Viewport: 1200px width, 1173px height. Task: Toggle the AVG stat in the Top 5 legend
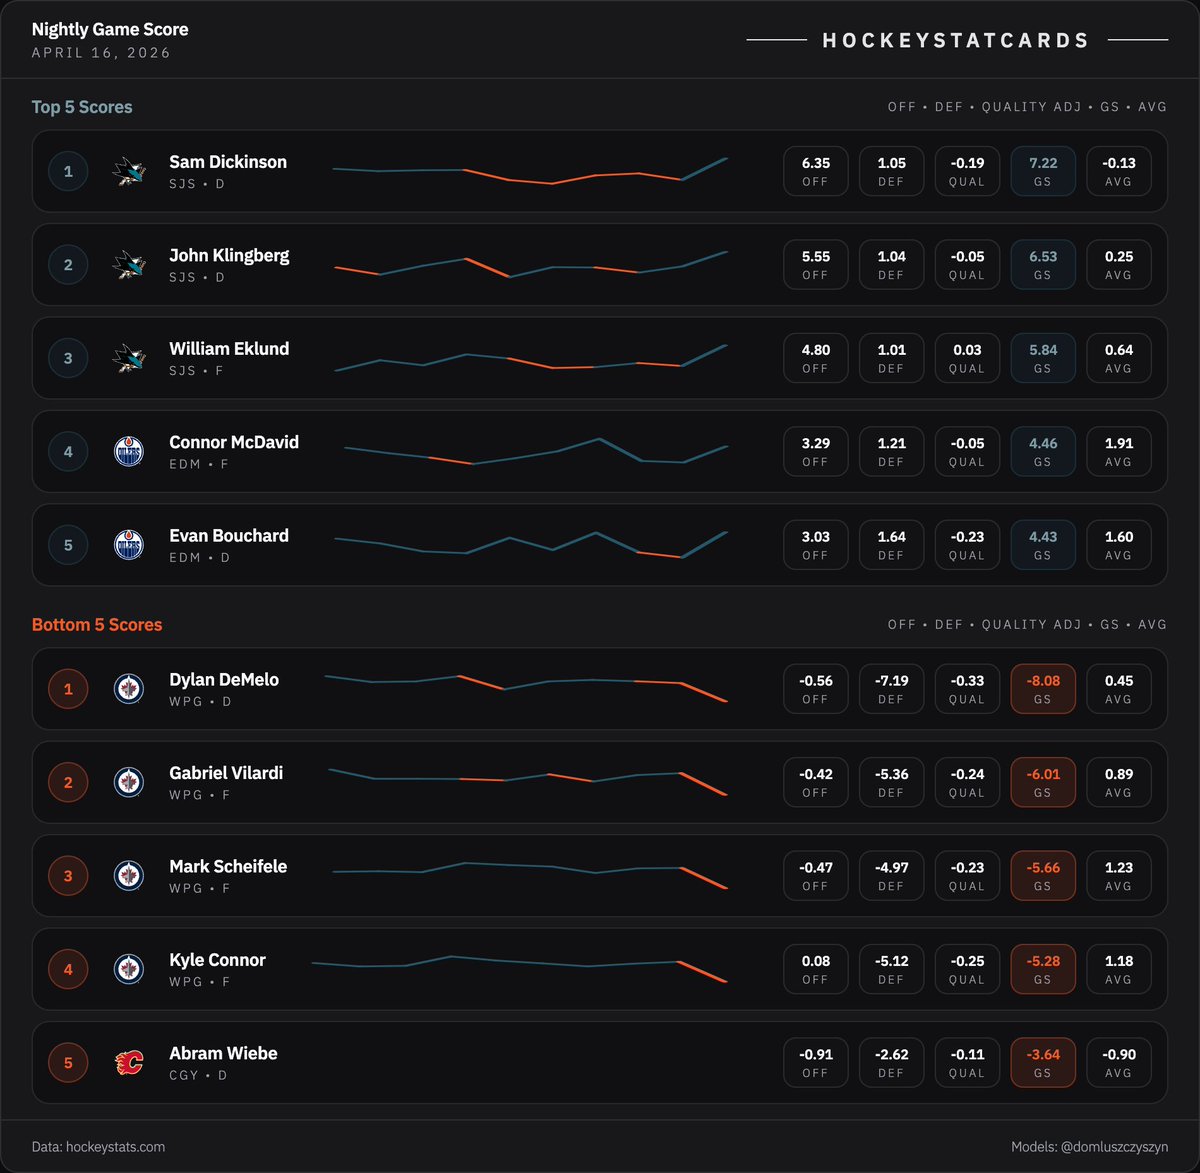pyautogui.click(x=1153, y=106)
